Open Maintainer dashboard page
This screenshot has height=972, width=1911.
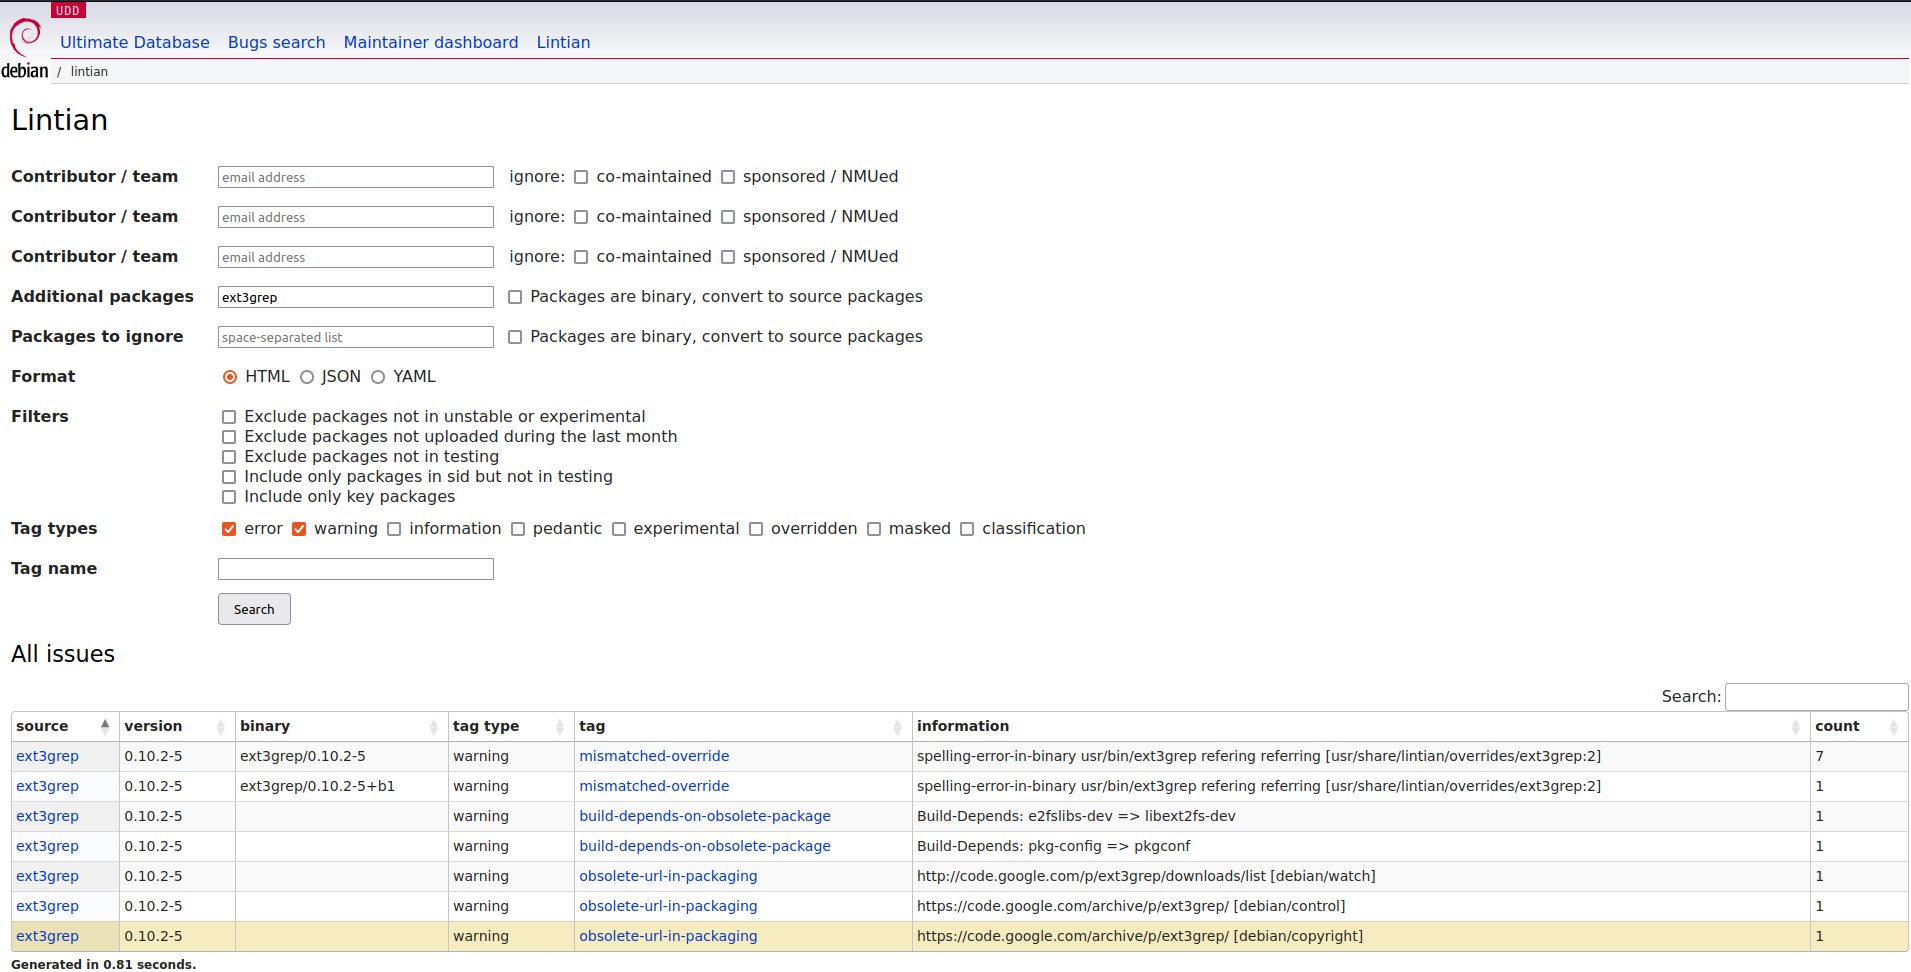pos(431,42)
